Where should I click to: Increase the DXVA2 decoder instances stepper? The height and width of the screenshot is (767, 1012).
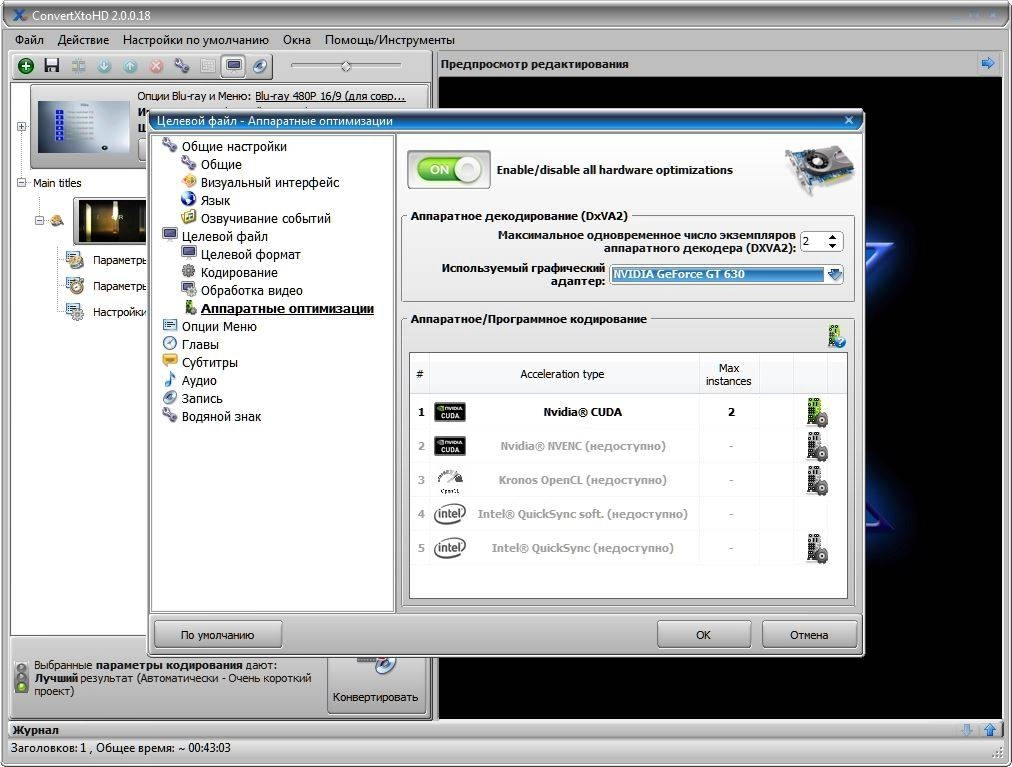pos(833,237)
